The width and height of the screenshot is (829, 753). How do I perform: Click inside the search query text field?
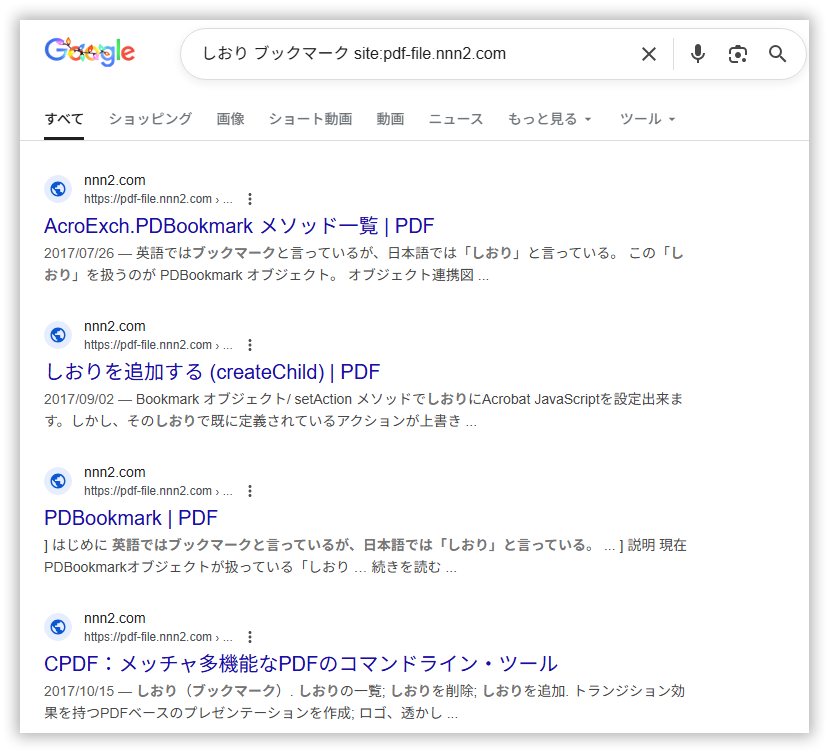click(x=400, y=54)
